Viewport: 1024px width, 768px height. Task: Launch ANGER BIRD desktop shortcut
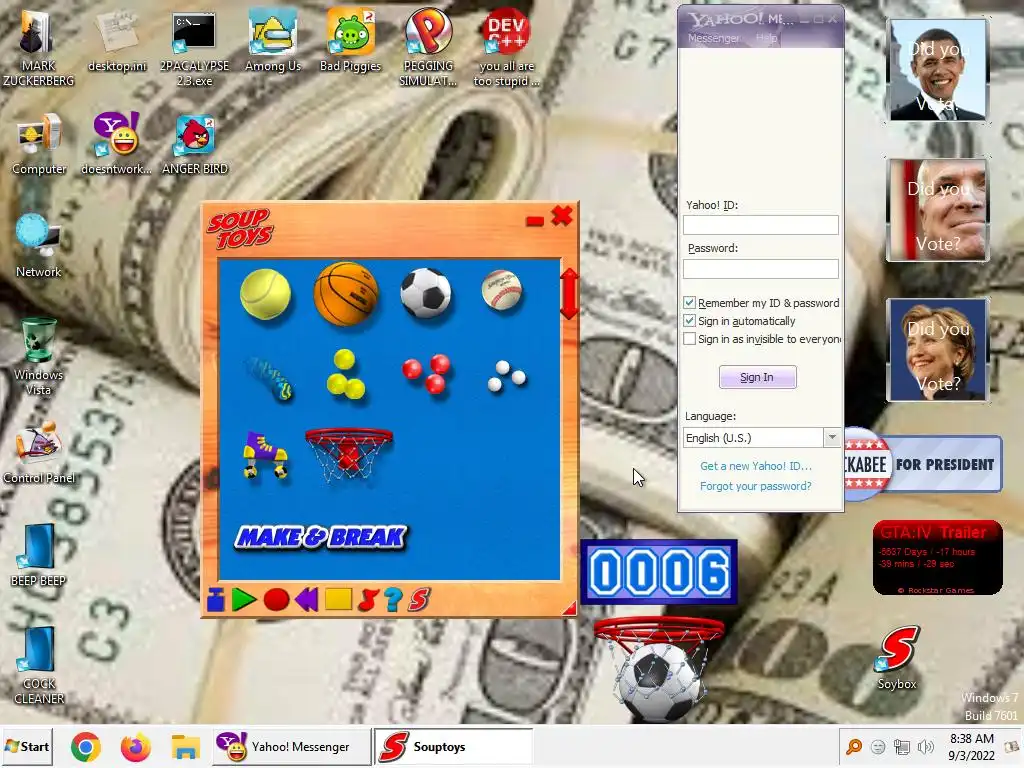click(x=195, y=145)
